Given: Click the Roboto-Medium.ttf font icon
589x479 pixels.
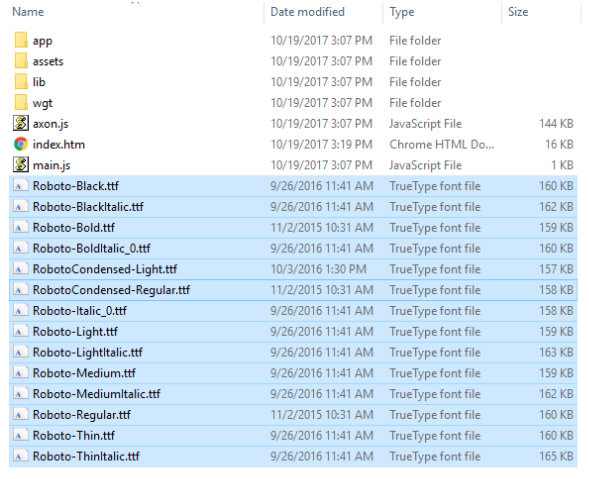Looking at the screenshot, I should tap(21, 373).
